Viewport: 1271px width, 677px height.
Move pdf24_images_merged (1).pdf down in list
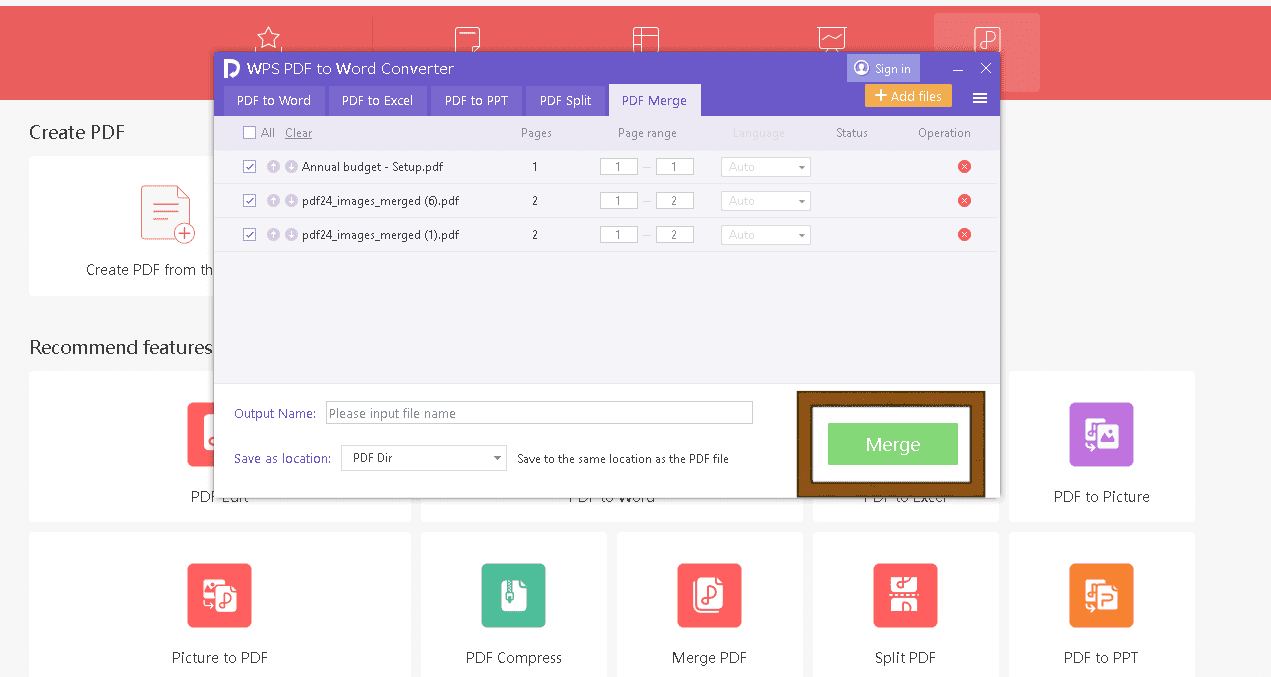click(291, 235)
